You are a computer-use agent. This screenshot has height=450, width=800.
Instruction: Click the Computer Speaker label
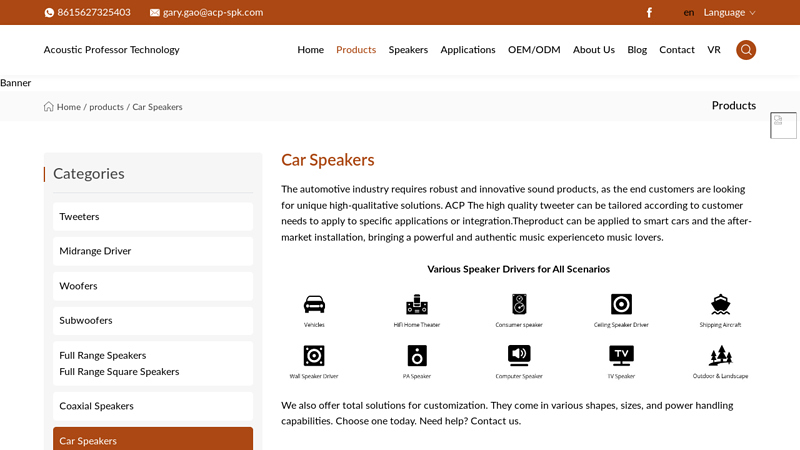(519, 376)
